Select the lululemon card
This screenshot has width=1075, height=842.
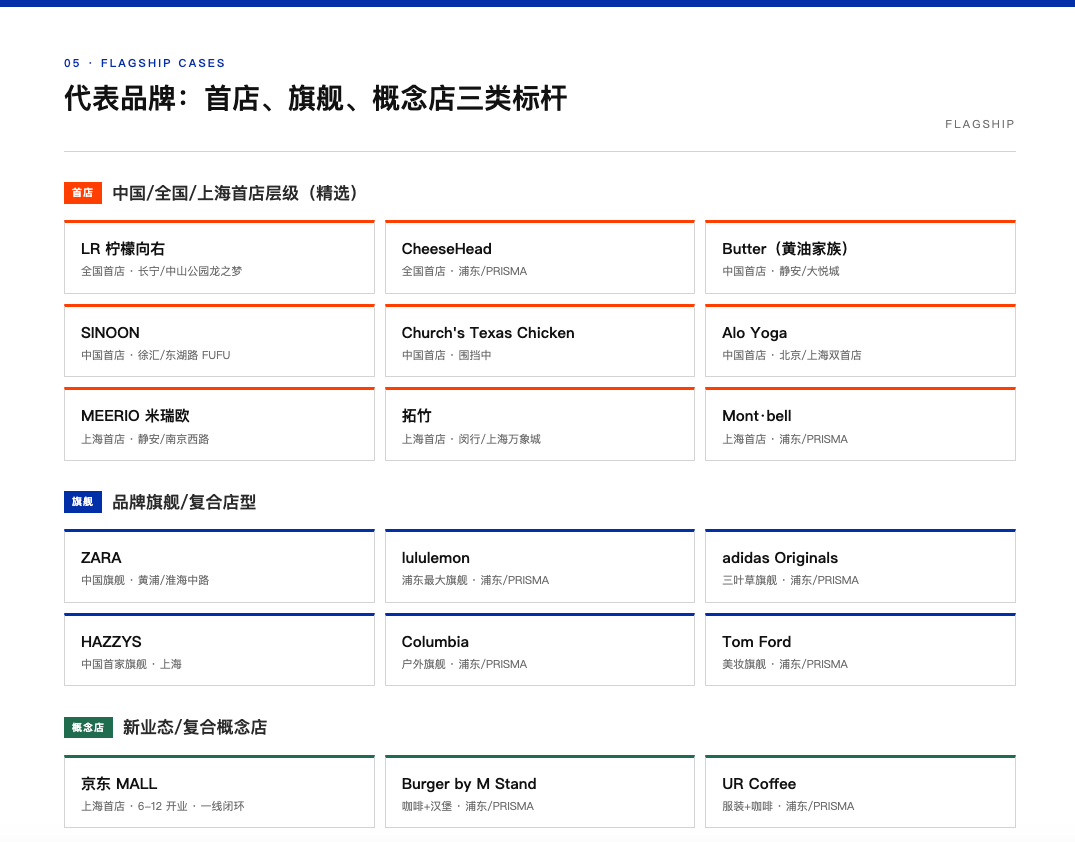[540, 566]
